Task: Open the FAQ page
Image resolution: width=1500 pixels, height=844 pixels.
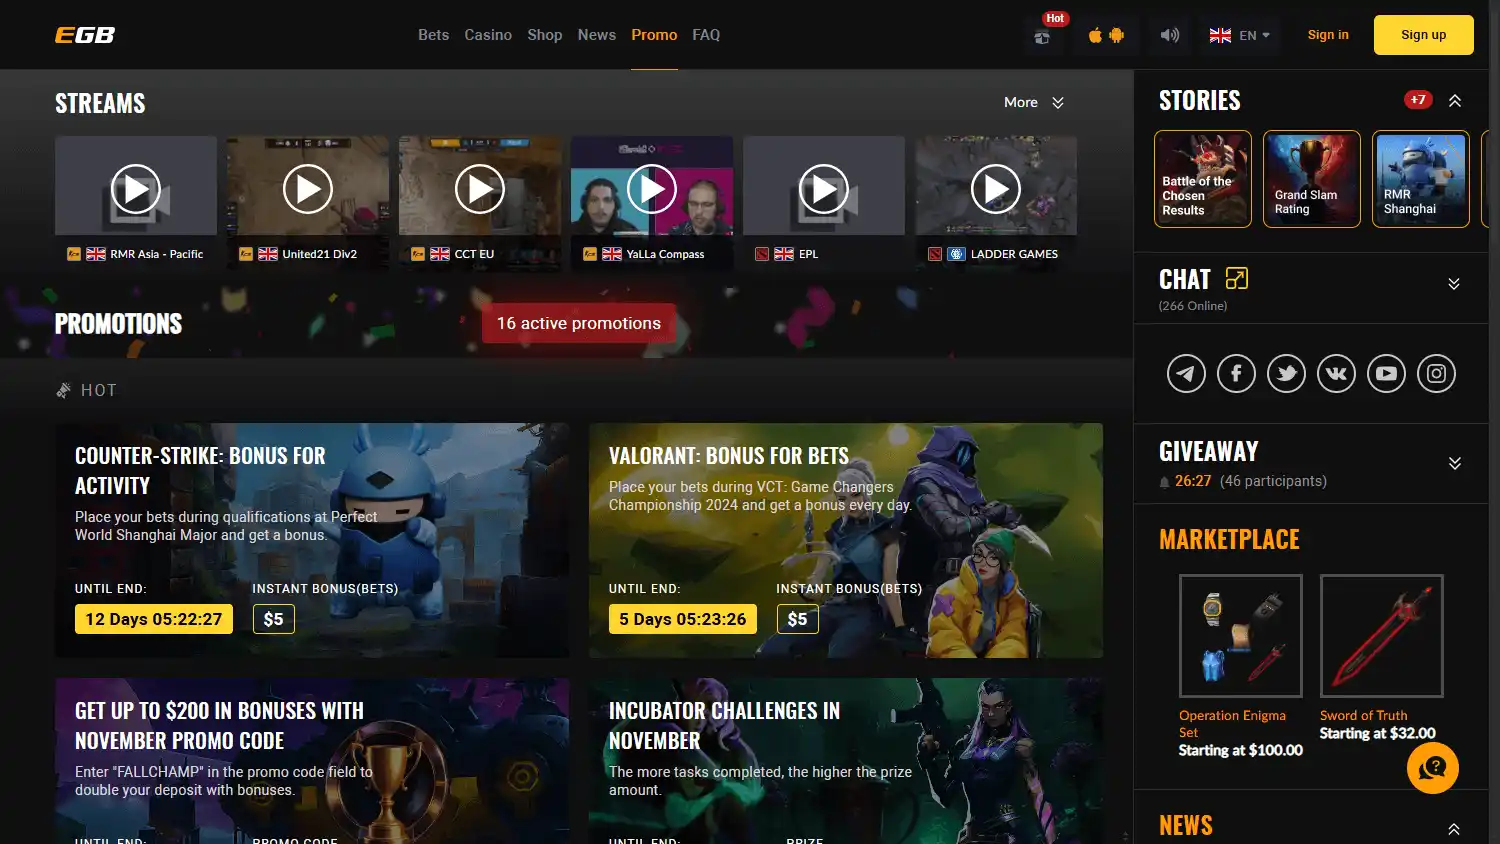Action: point(706,35)
